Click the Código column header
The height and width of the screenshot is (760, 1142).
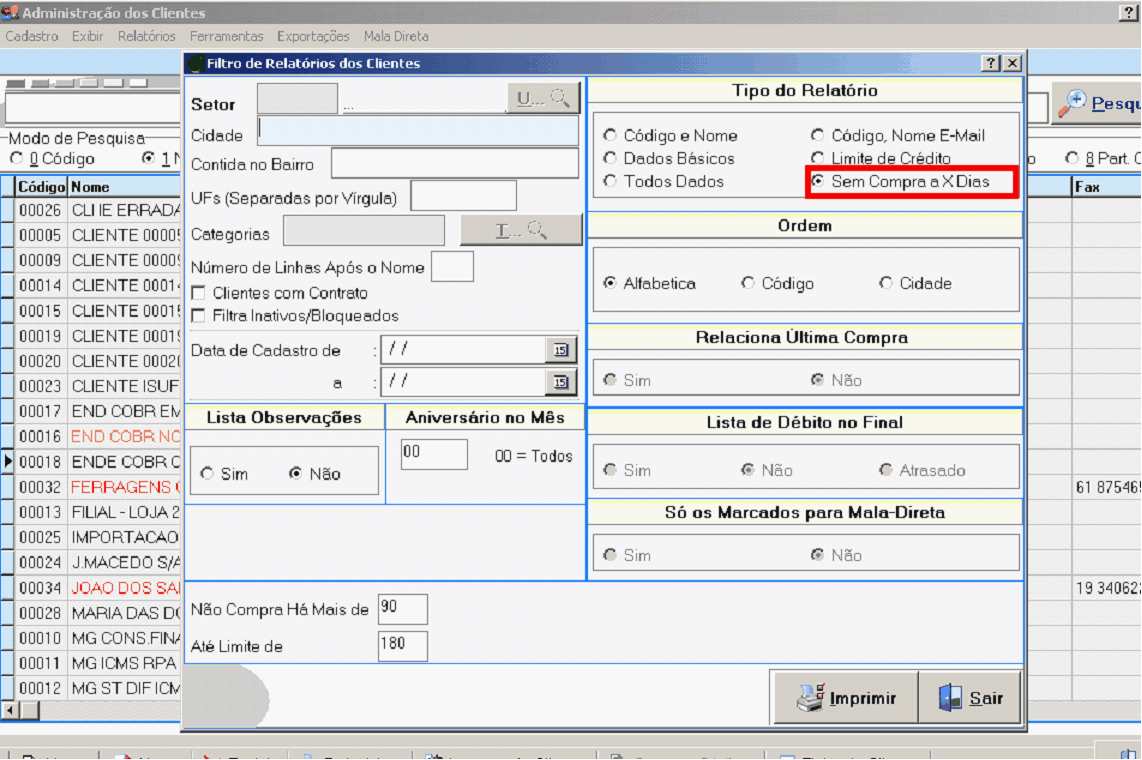[41, 187]
